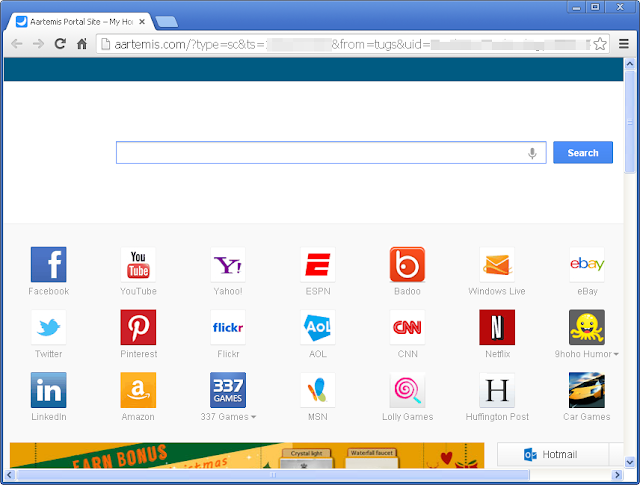640x485 pixels.
Task: Click the blue Search button
Action: coord(583,153)
